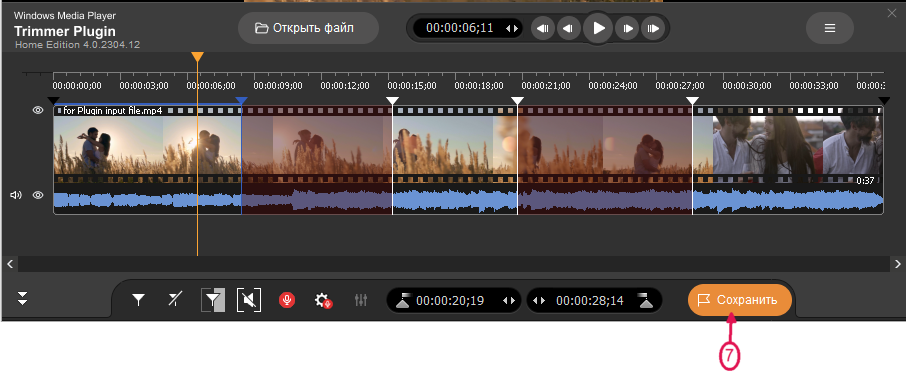Image resolution: width=906 pixels, height=387 pixels.
Task: Click the Remove marker icon
Action: [x=174, y=300]
